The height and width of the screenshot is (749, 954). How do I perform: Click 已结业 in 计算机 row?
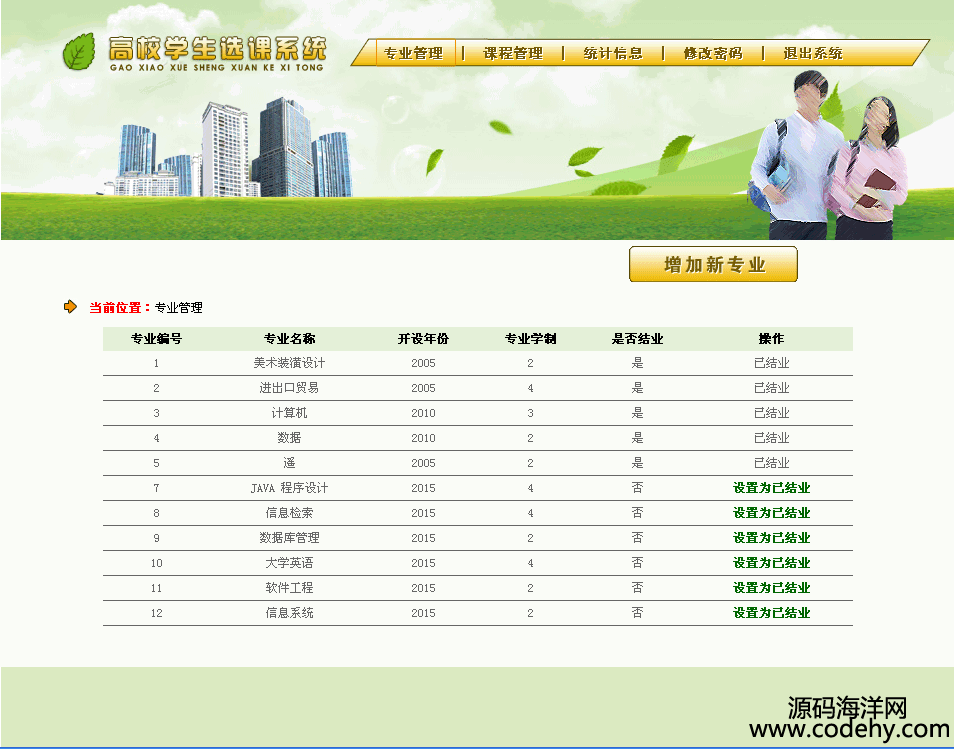click(771, 413)
